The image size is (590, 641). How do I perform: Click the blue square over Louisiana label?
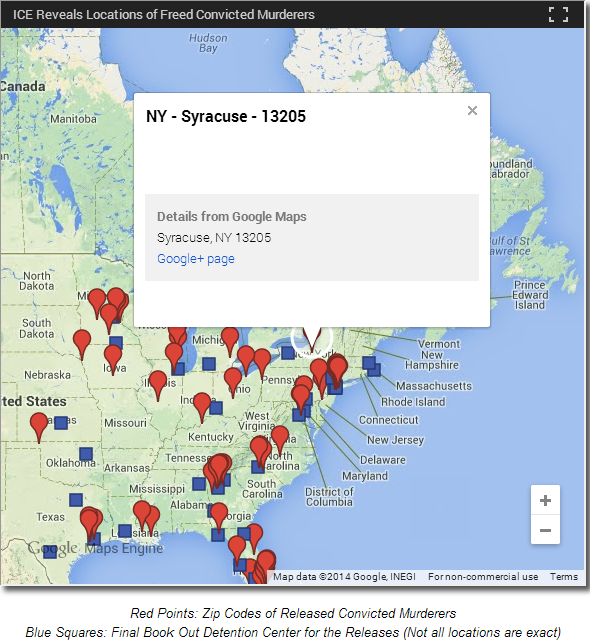tap(125, 531)
